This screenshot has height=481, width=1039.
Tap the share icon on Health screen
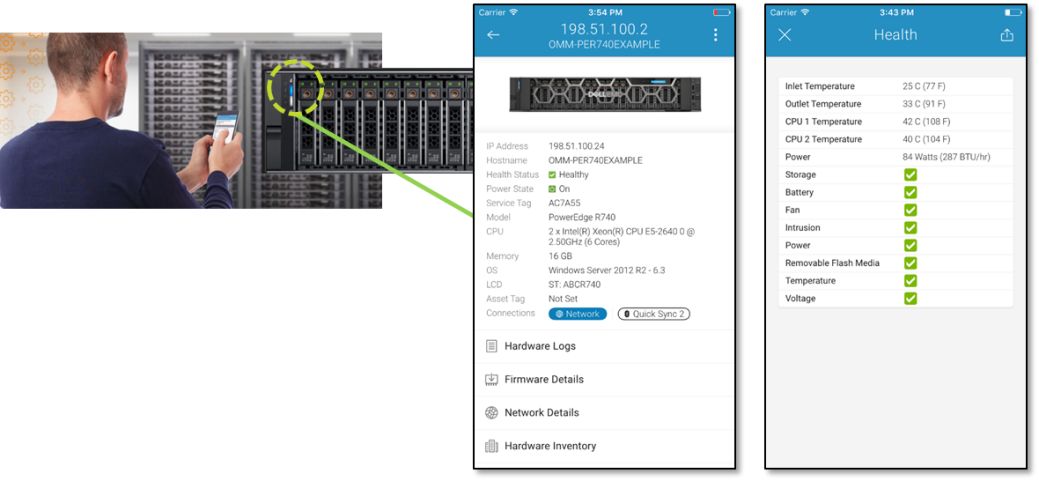1006,35
